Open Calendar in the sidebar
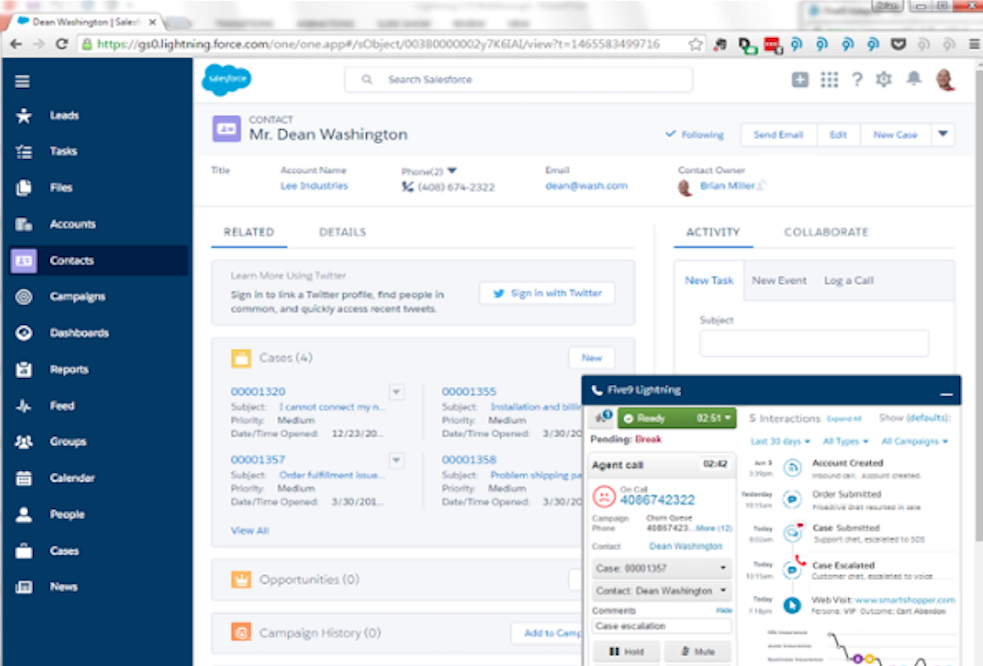 [72, 478]
